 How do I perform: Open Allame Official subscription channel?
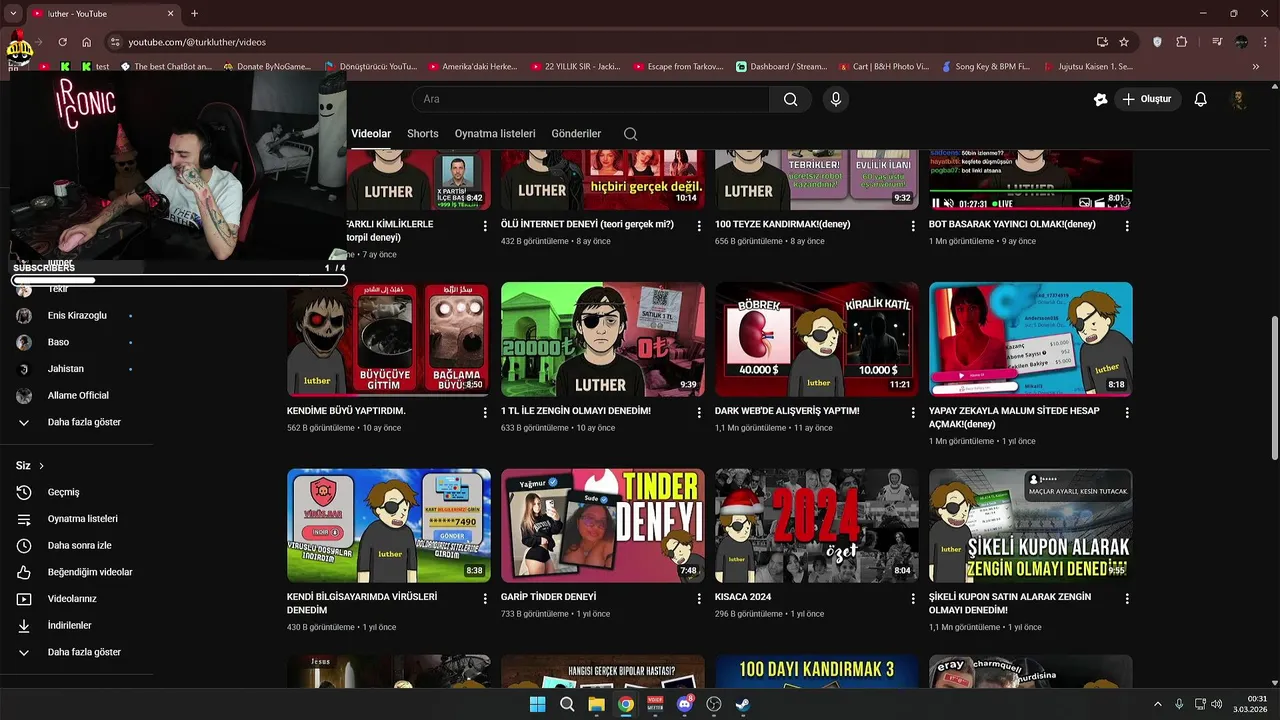(76, 395)
